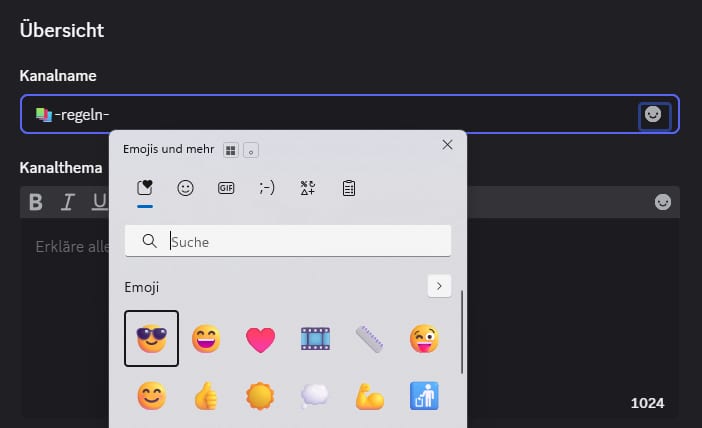Insert the winking tongue face emoji
702x428 pixels.
pyautogui.click(x=424, y=338)
